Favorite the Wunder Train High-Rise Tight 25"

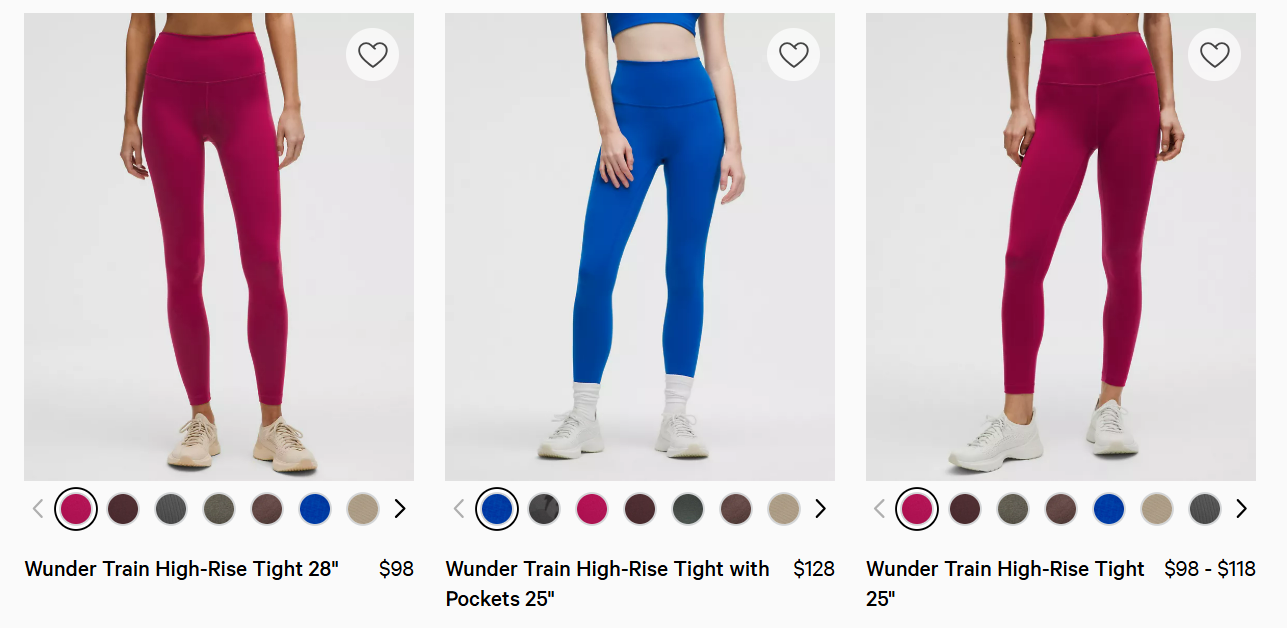[x=1214, y=55]
